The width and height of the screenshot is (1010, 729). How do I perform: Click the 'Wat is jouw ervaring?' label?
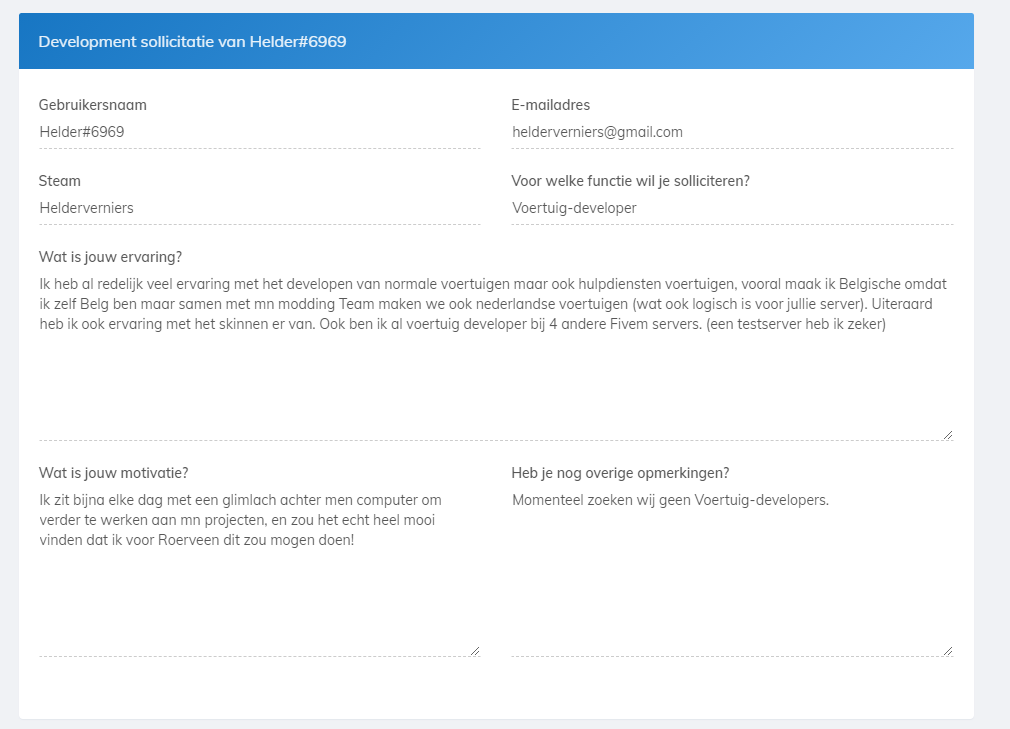click(110, 256)
